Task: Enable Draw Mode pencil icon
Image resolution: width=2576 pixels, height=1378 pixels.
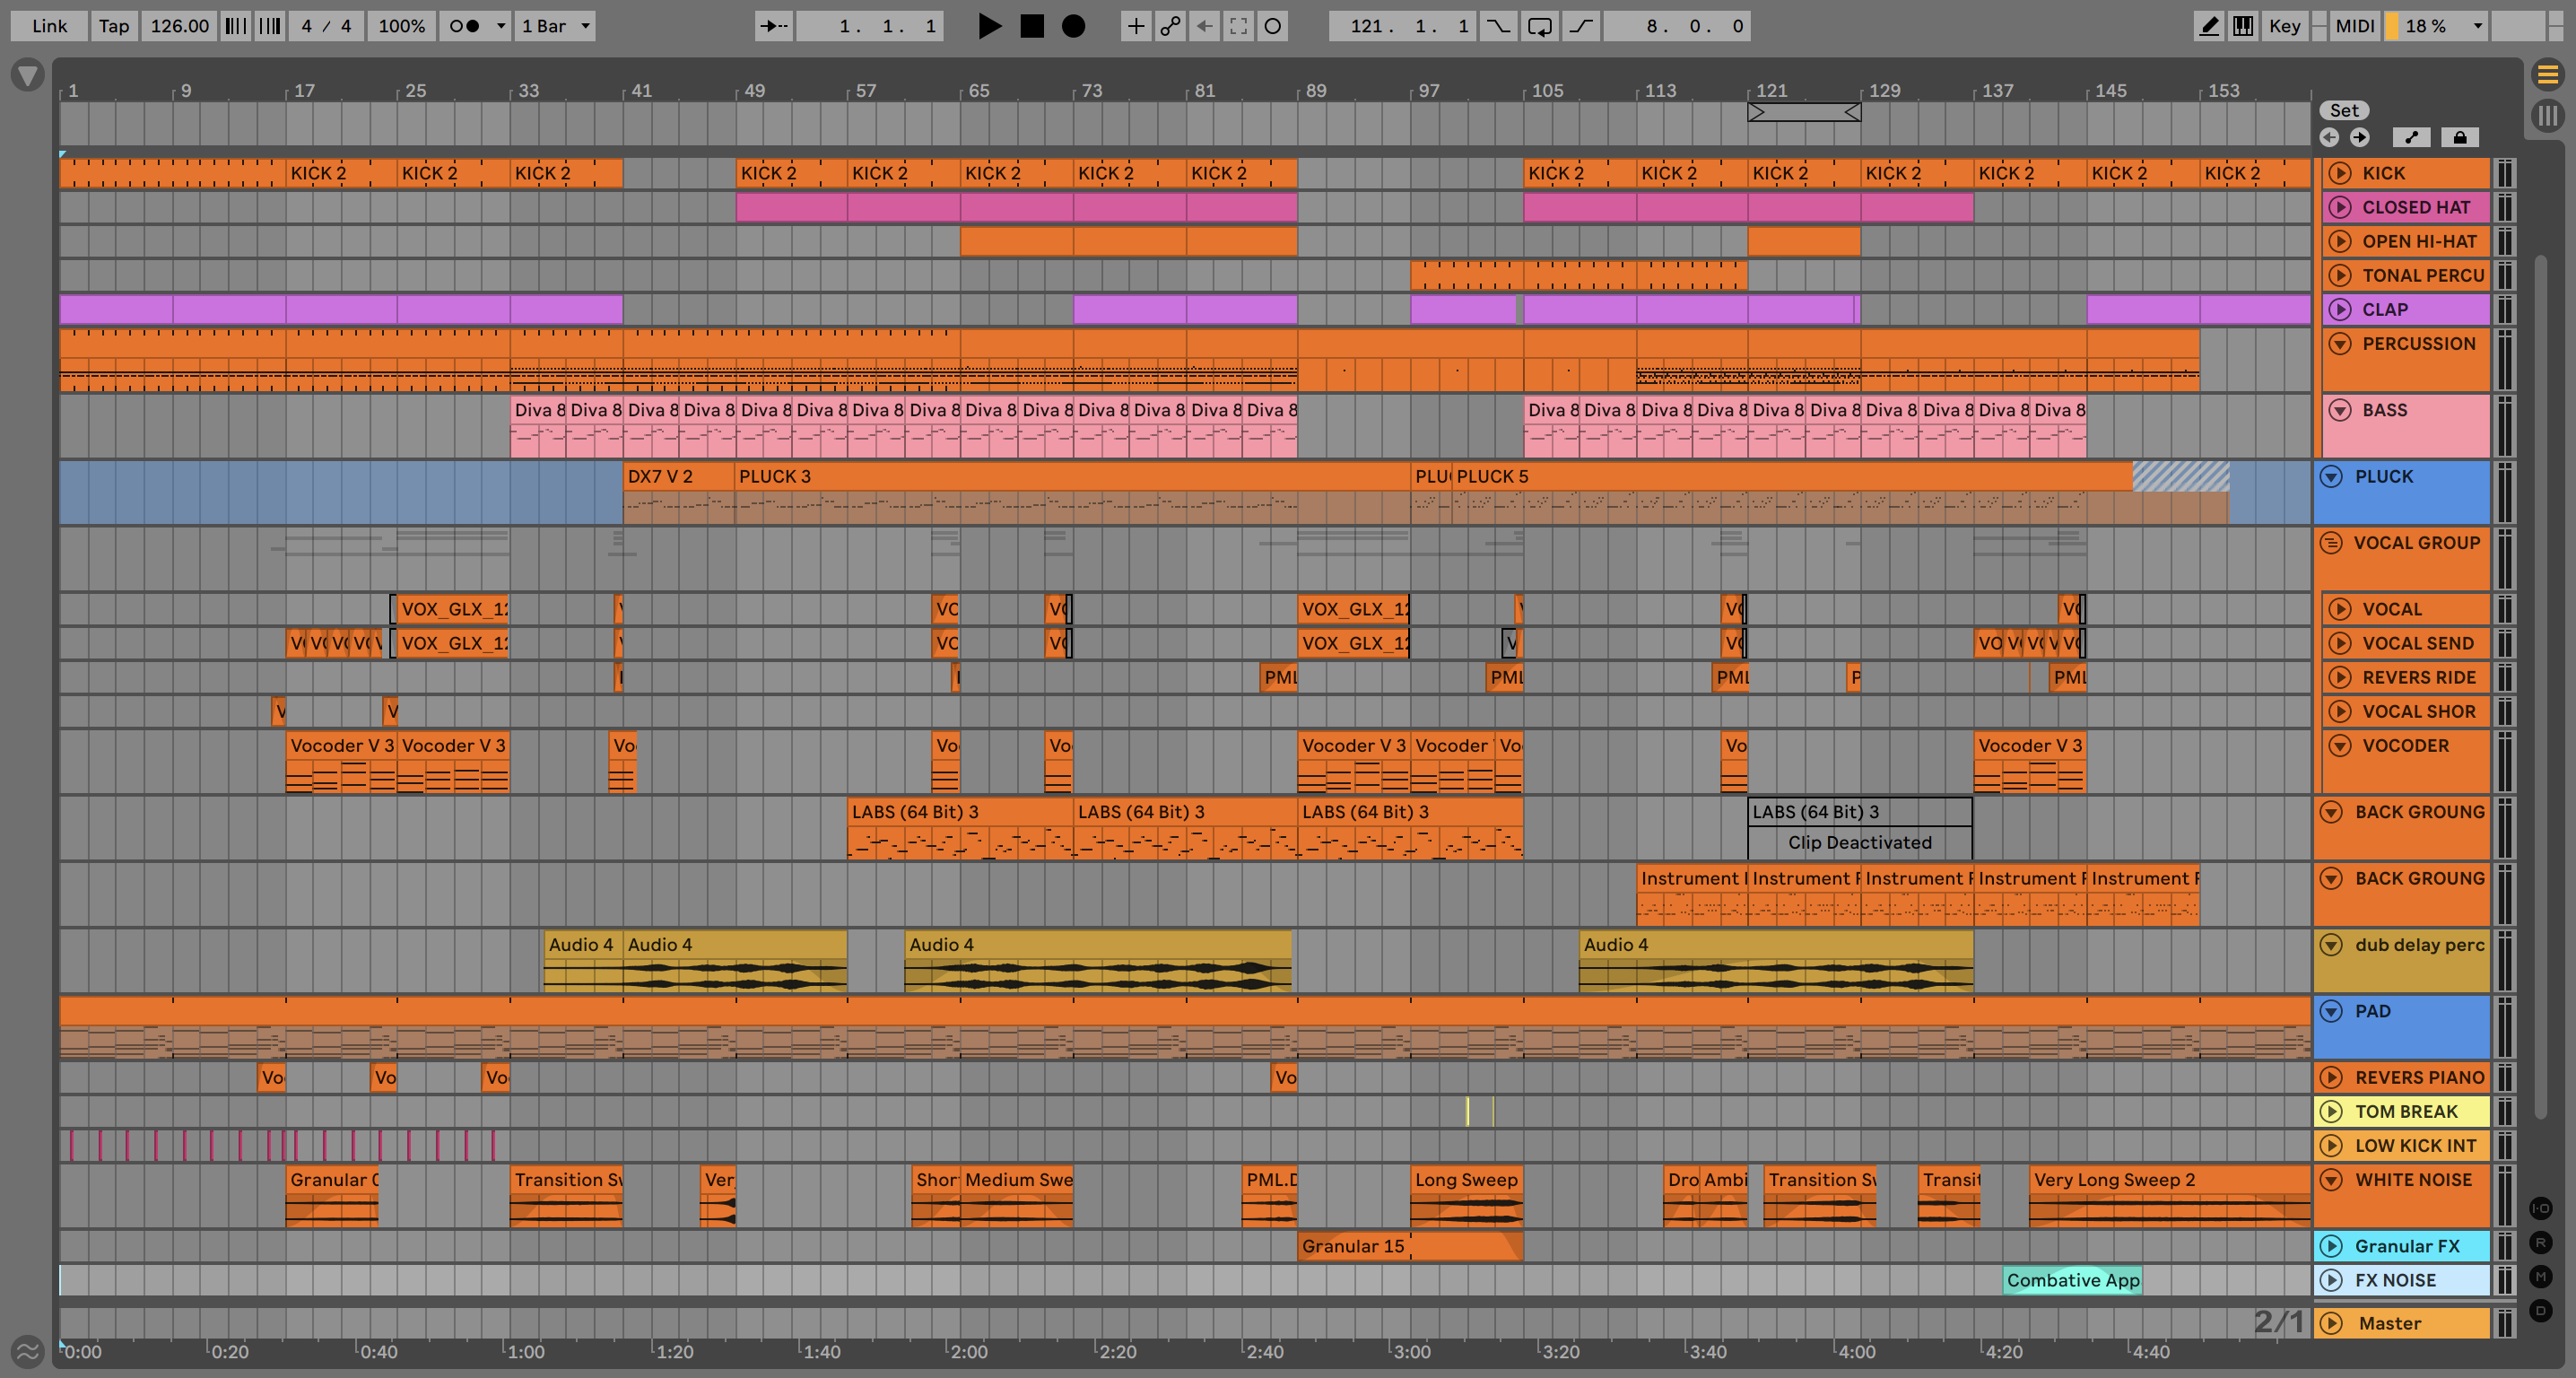Action: tap(2209, 26)
